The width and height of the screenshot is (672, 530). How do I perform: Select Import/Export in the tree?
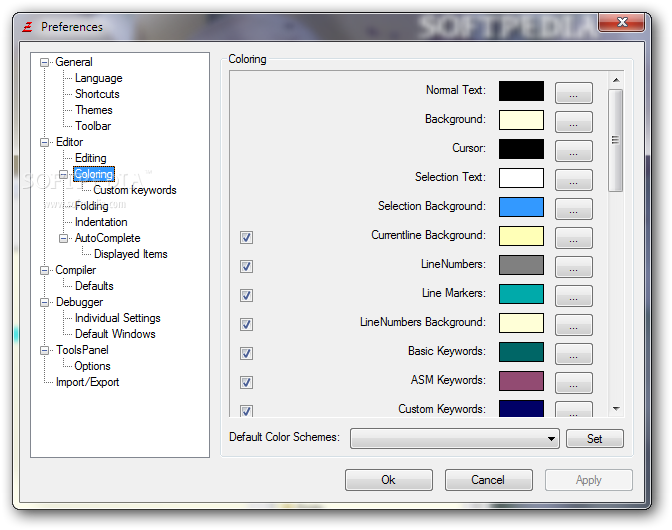point(87,382)
